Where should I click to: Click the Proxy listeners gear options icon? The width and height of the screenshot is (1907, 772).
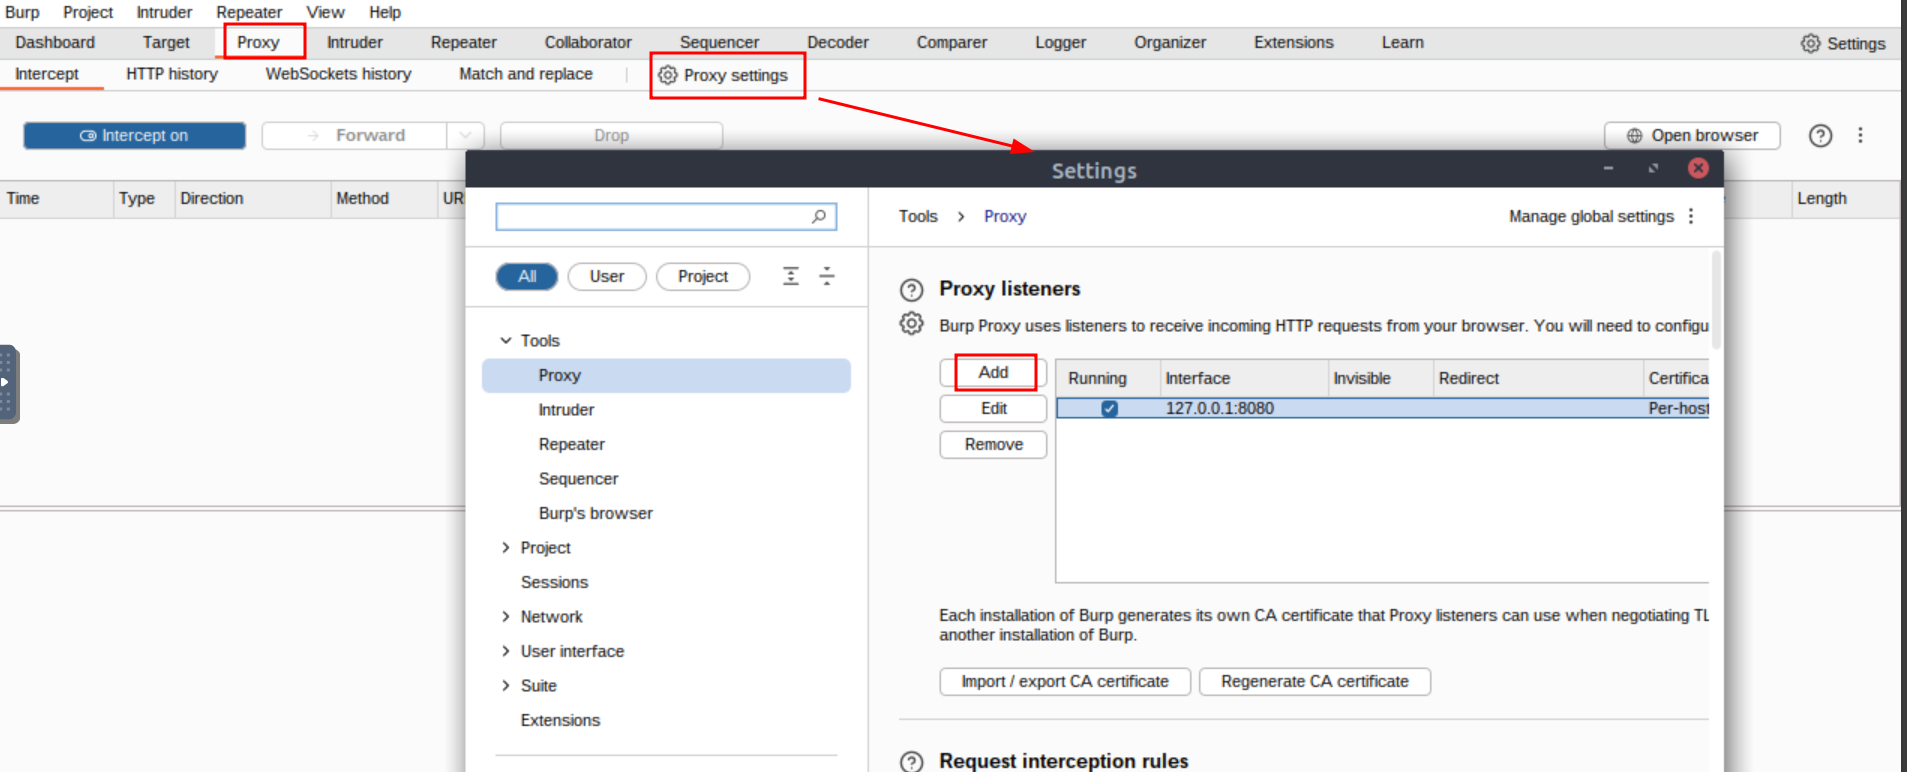point(911,324)
